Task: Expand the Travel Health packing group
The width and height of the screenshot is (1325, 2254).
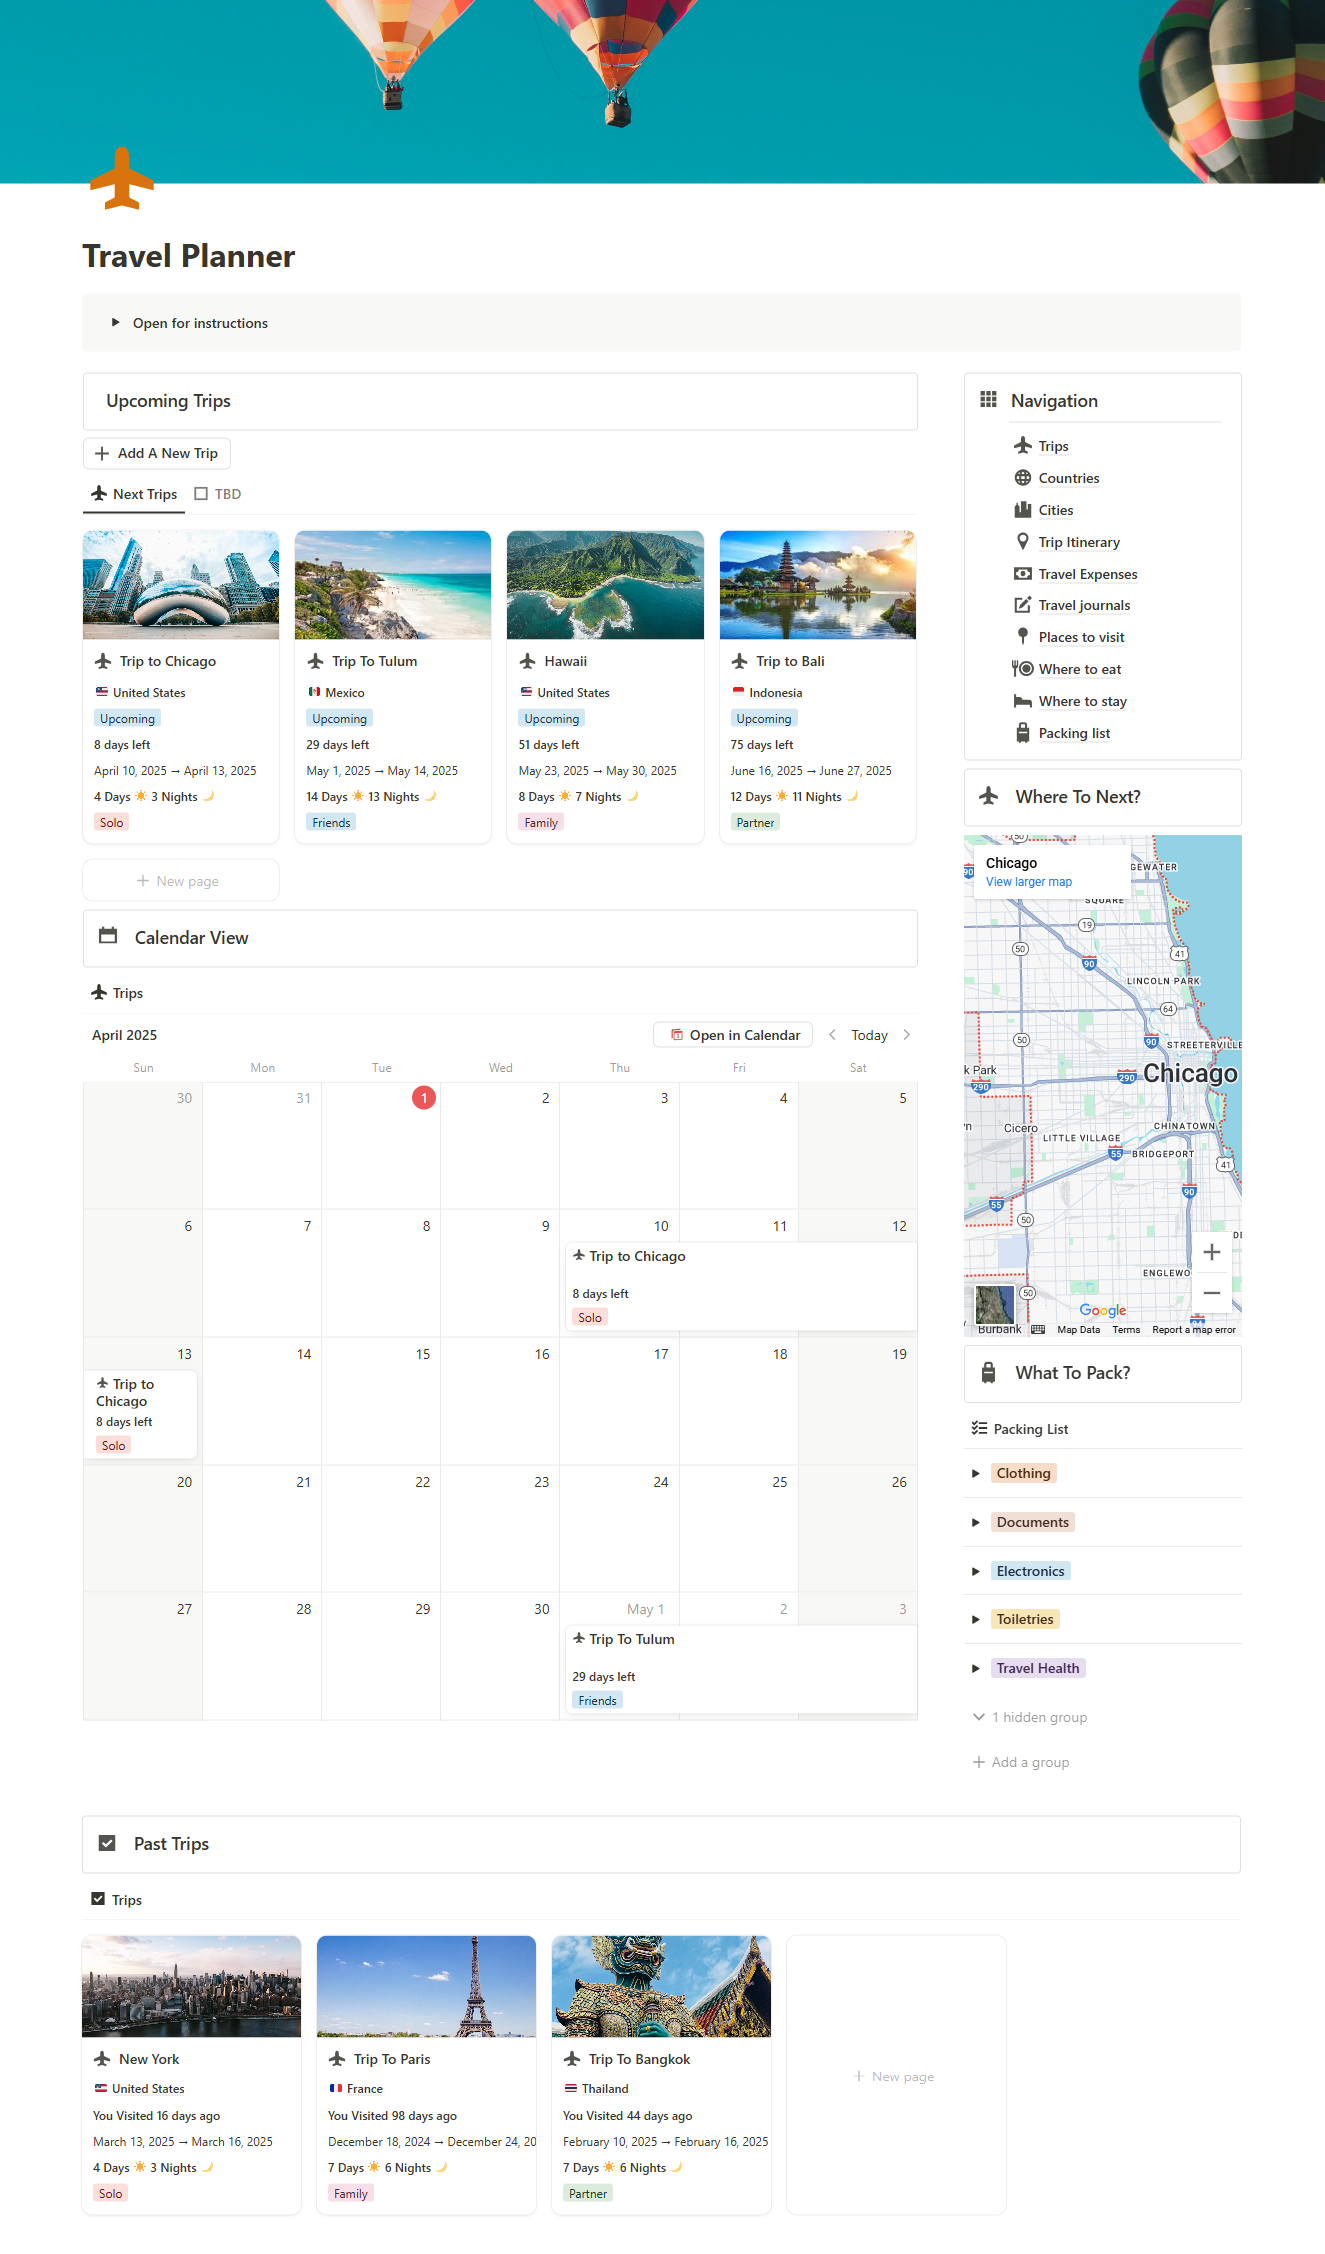Action: point(976,1668)
